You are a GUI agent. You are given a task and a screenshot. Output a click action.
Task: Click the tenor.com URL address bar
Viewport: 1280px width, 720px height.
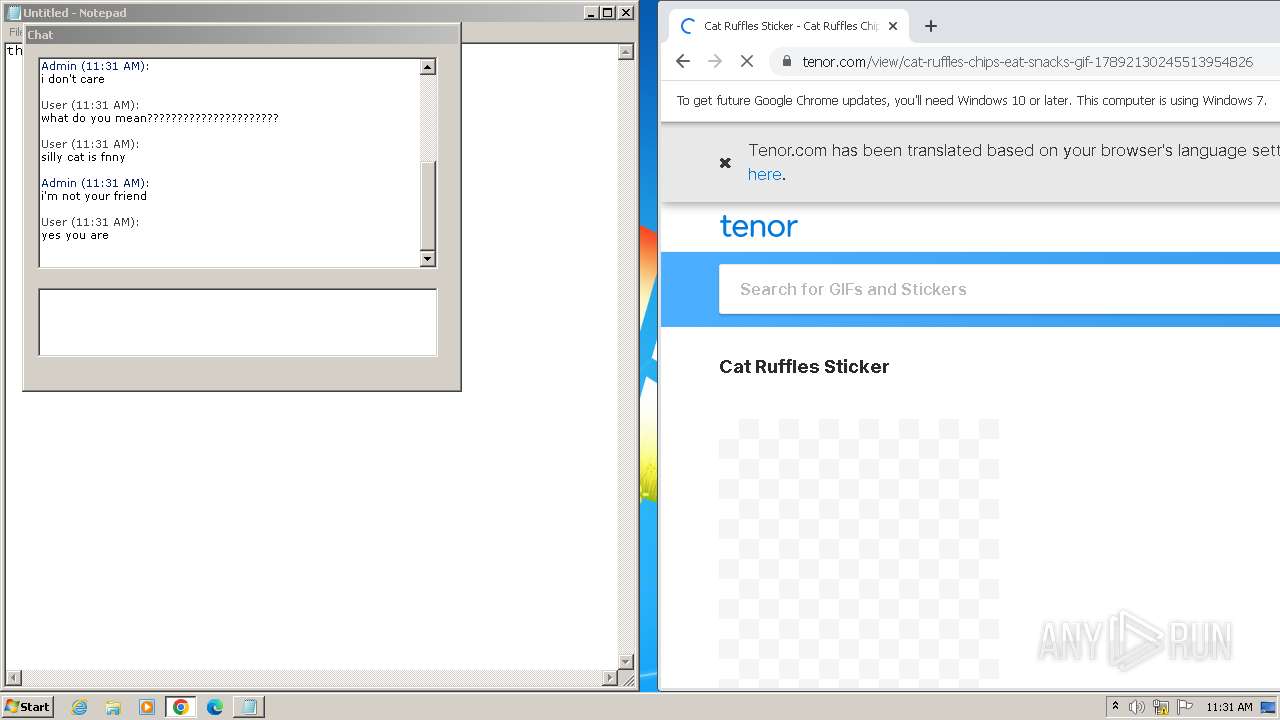click(x=1027, y=61)
